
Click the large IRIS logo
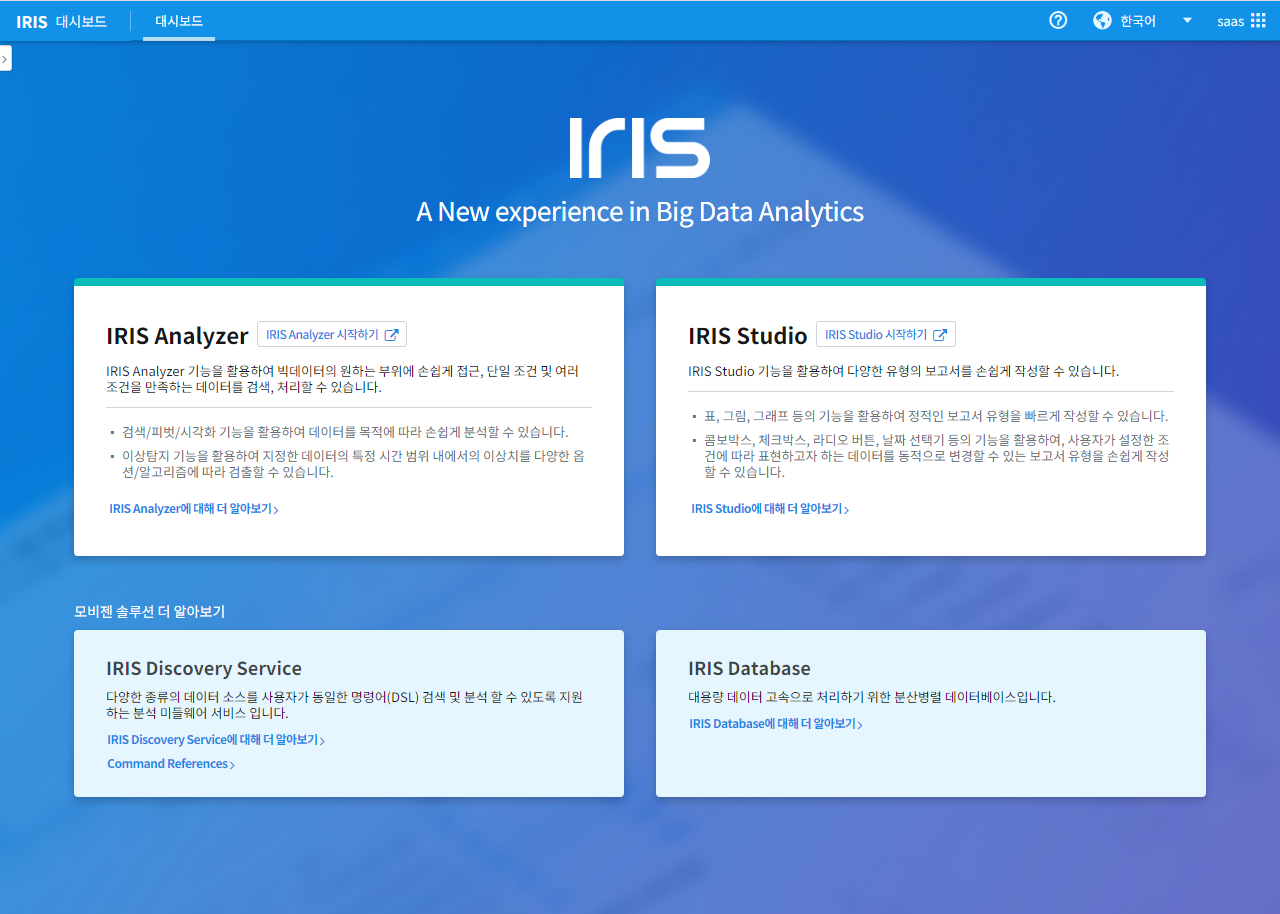point(640,148)
